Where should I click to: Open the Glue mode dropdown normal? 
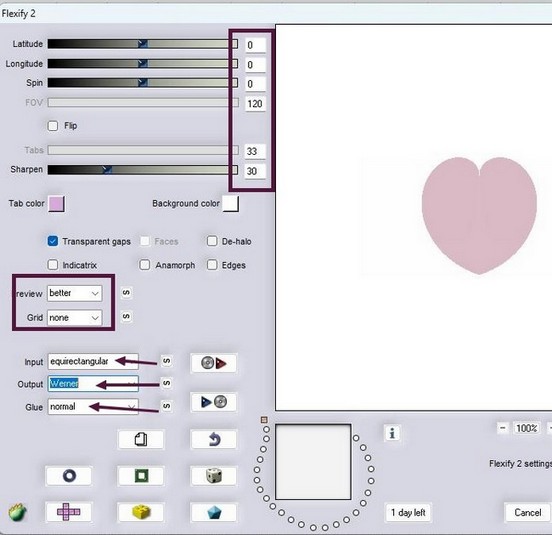click(x=93, y=407)
